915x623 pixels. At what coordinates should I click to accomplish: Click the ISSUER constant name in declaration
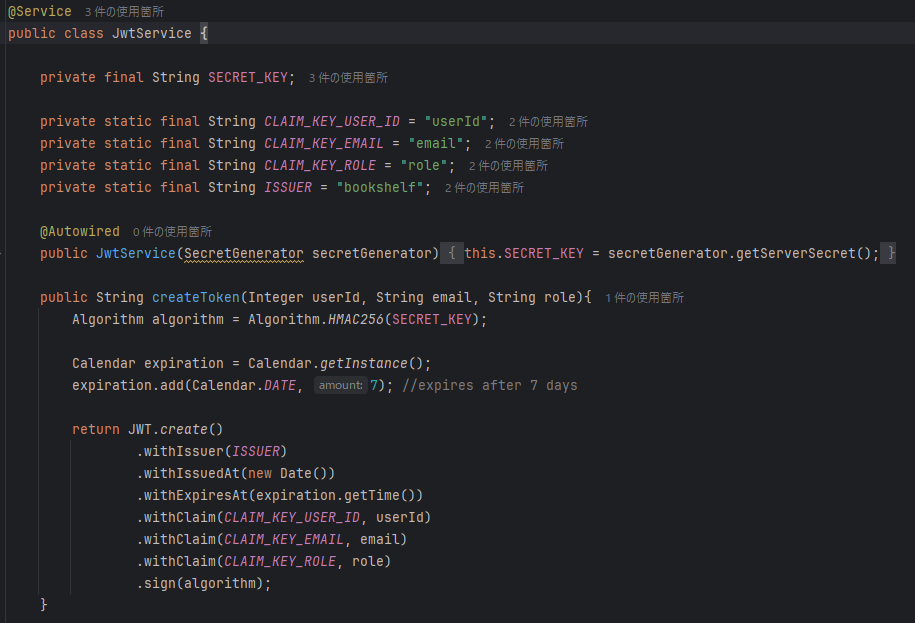coord(288,187)
